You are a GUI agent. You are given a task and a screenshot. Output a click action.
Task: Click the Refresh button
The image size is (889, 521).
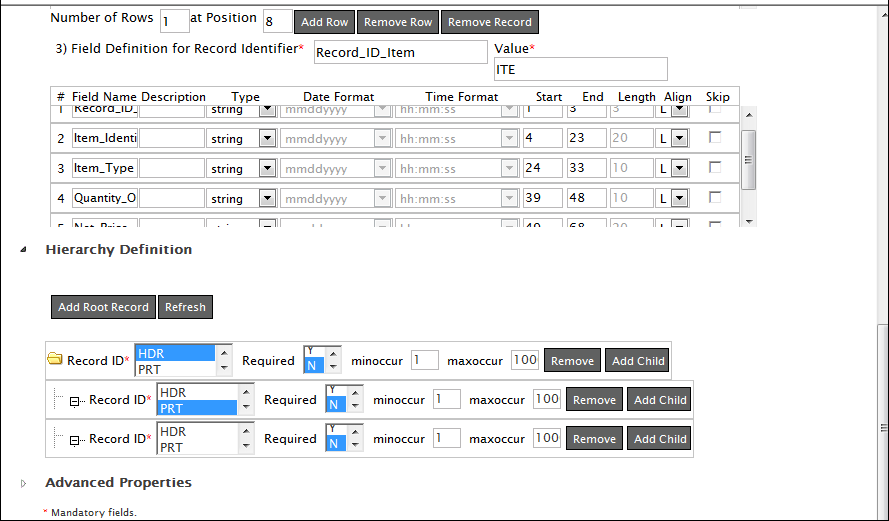[185, 307]
